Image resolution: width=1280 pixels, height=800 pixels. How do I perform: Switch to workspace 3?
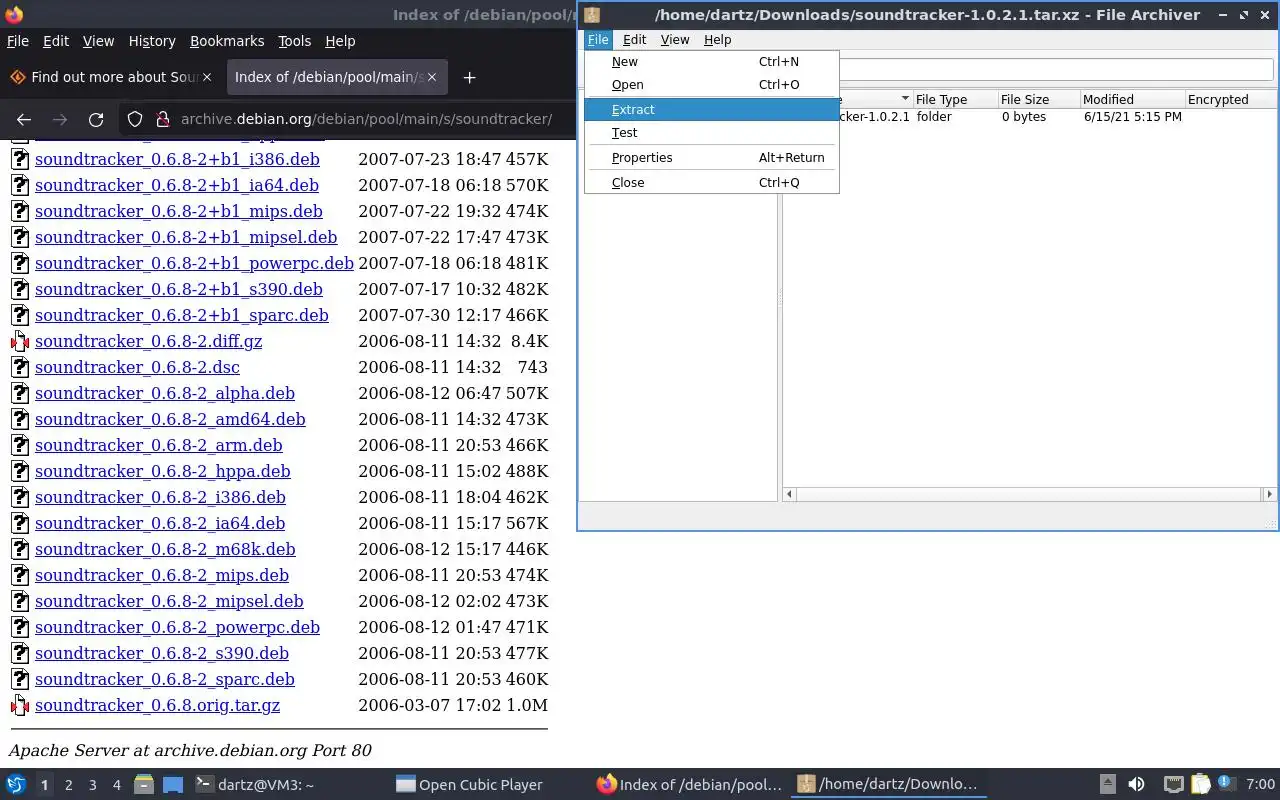pos(92,785)
